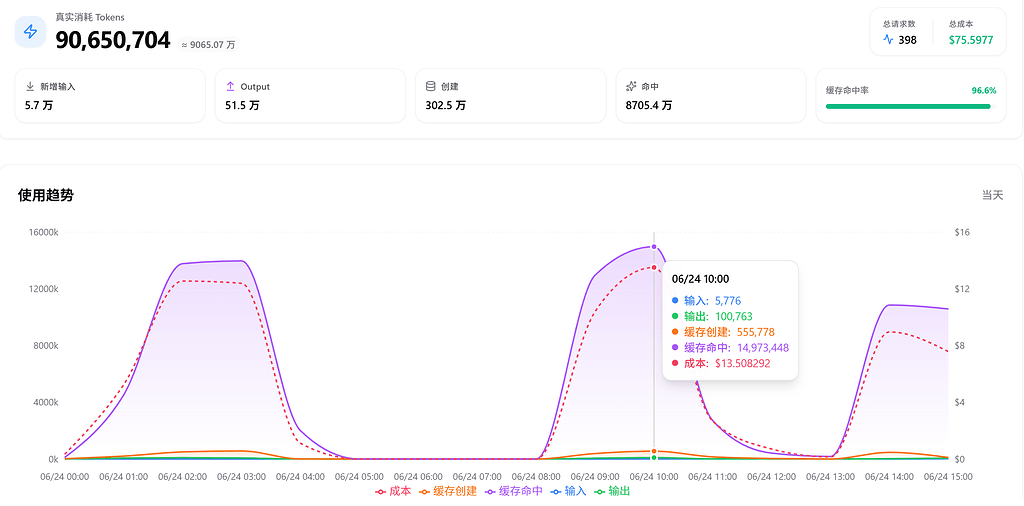This screenshot has width=1024, height=506.
Task: Click the download icon beside 新增输入
Action: (x=29, y=86)
